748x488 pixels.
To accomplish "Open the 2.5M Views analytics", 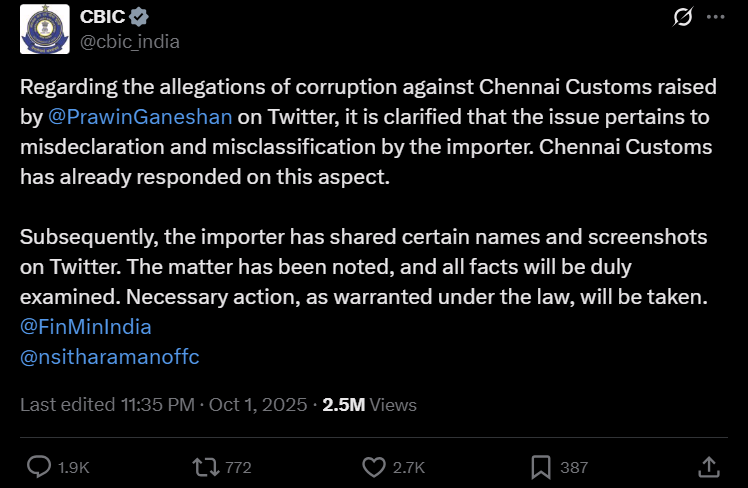I will click(x=369, y=405).
